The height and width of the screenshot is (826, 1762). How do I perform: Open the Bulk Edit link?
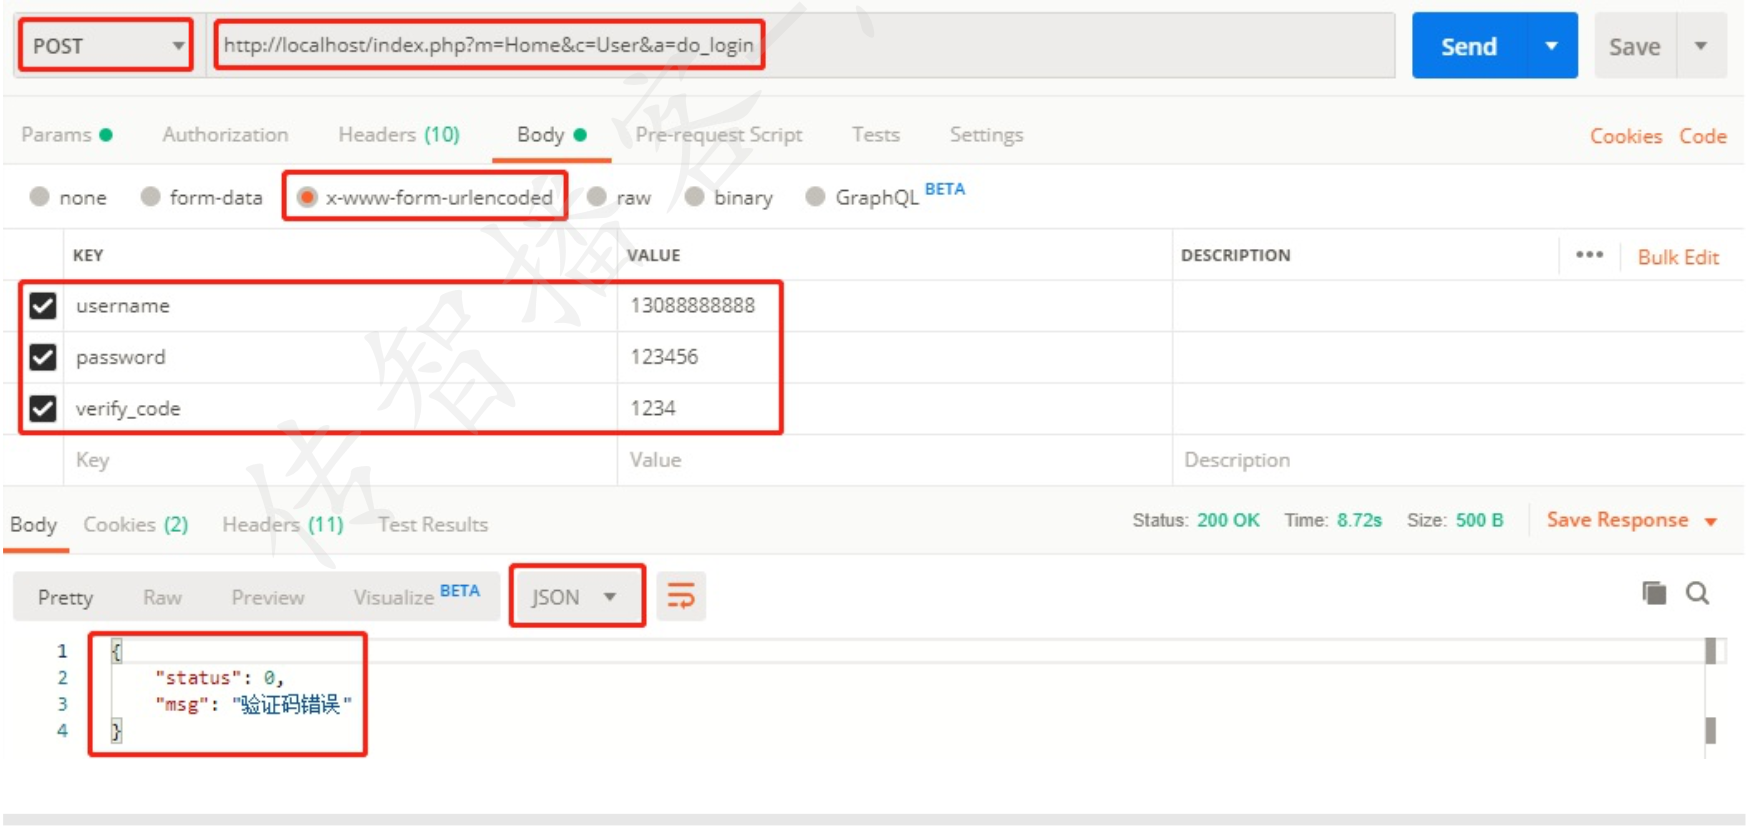(1678, 257)
